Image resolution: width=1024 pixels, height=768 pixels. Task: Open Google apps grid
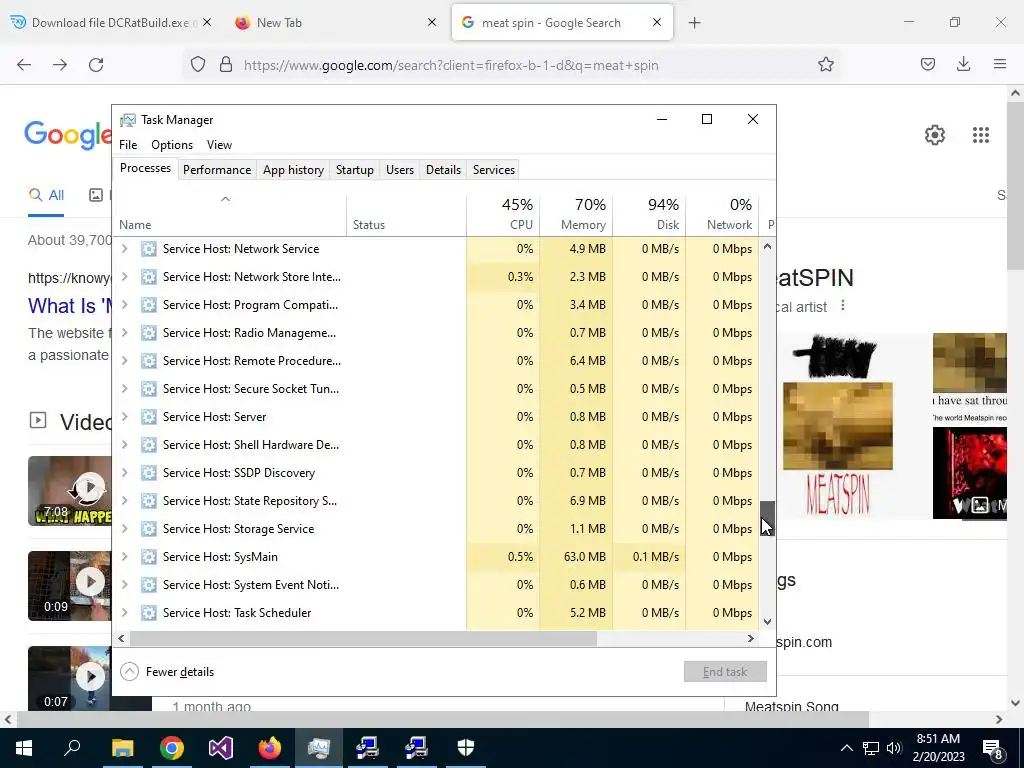pos(981,135)
